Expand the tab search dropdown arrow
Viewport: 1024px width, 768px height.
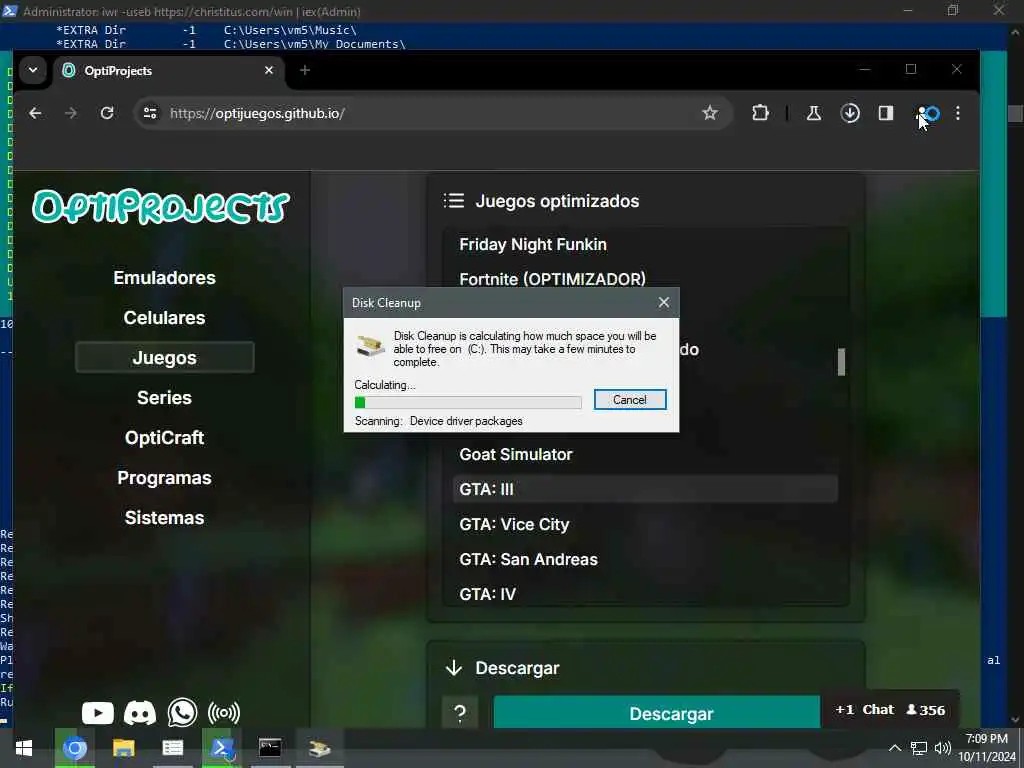point(33,70)
